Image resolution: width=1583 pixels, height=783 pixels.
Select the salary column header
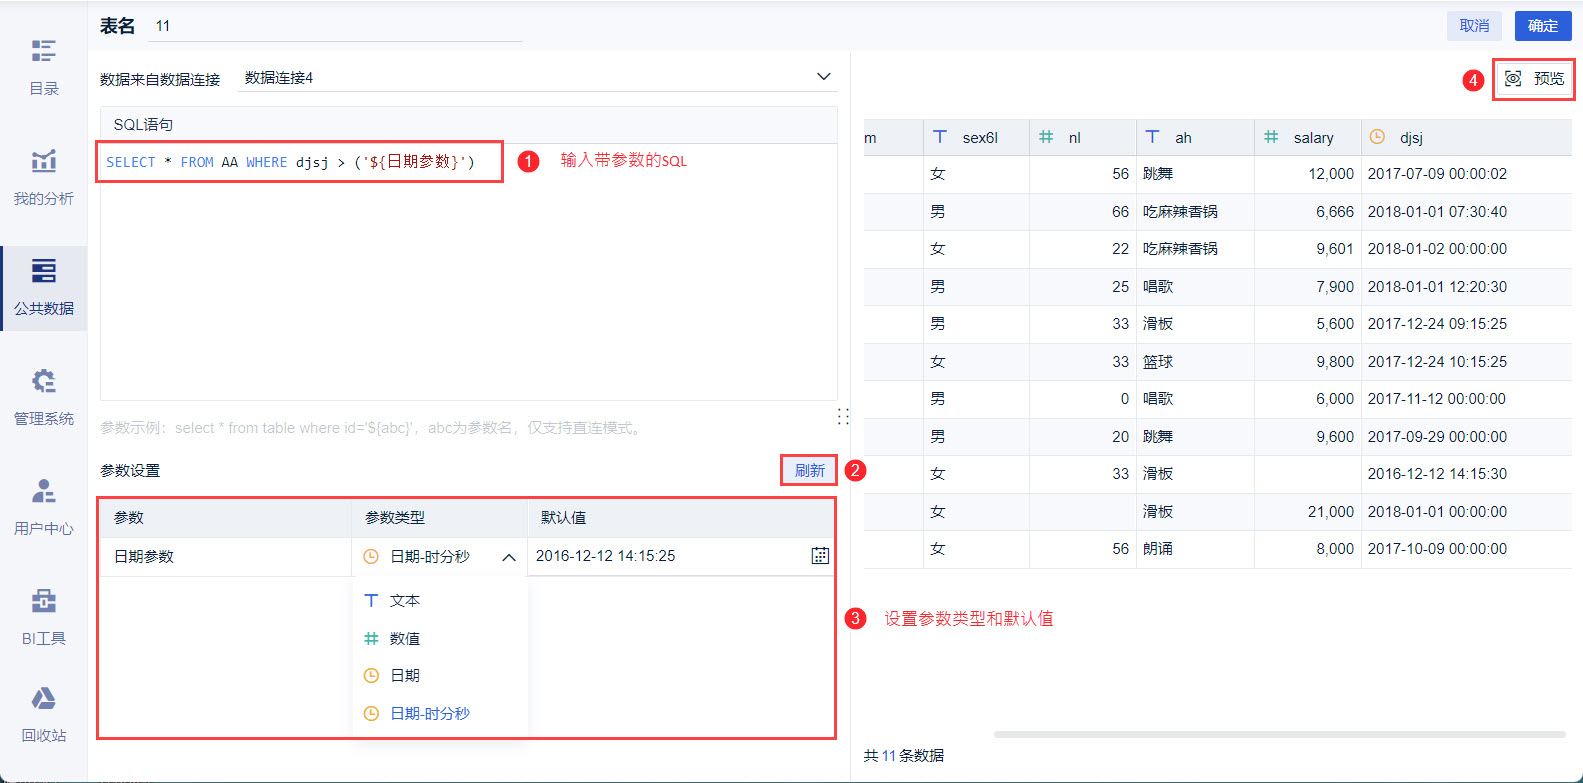tap(1307, 137)
